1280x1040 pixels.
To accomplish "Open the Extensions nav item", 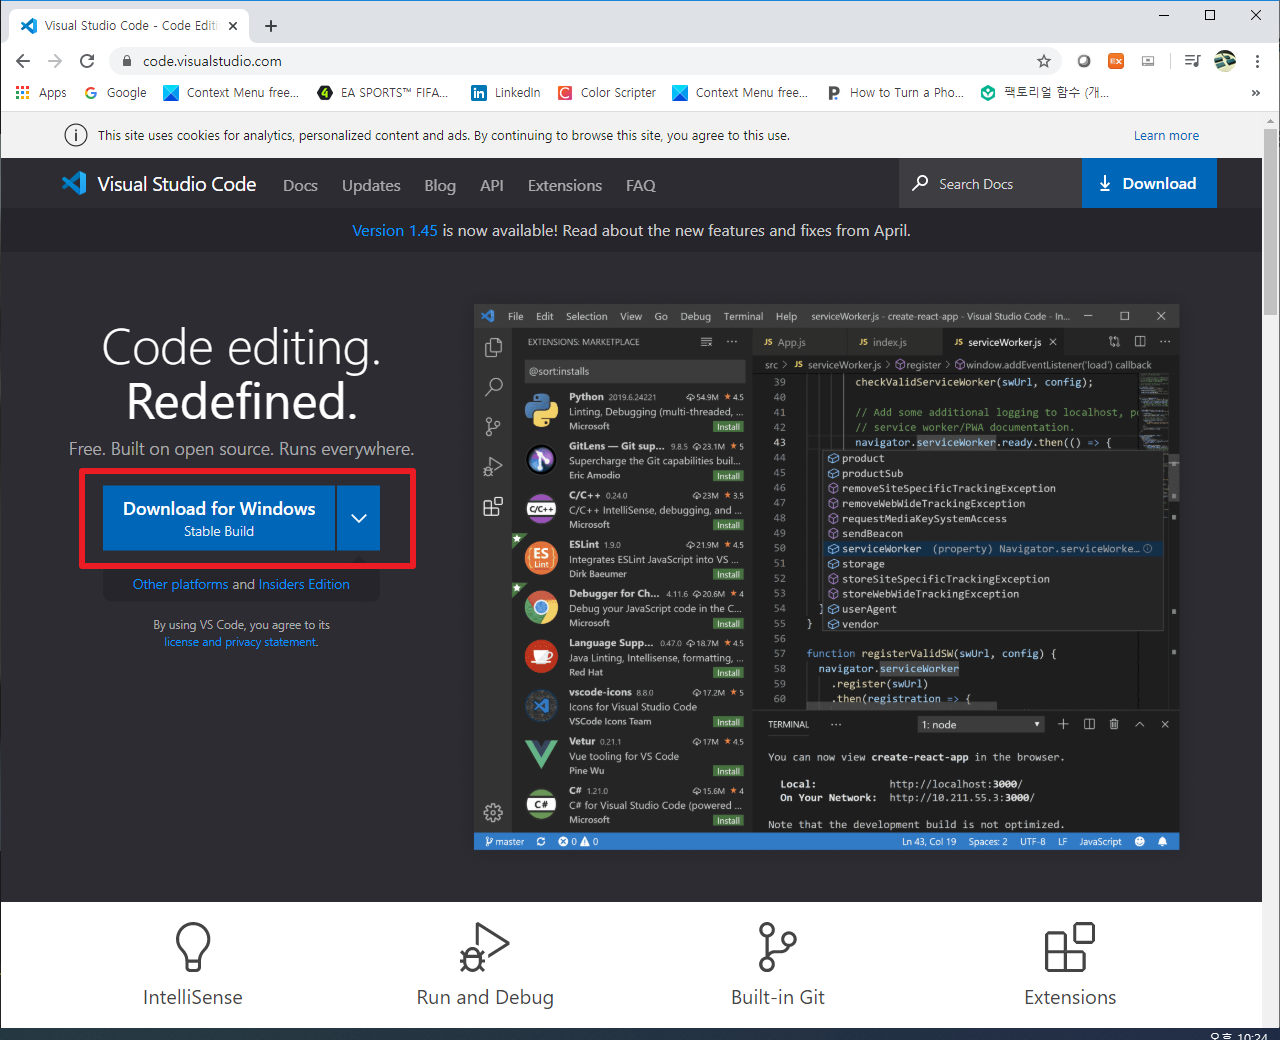I will pos(565,185).
